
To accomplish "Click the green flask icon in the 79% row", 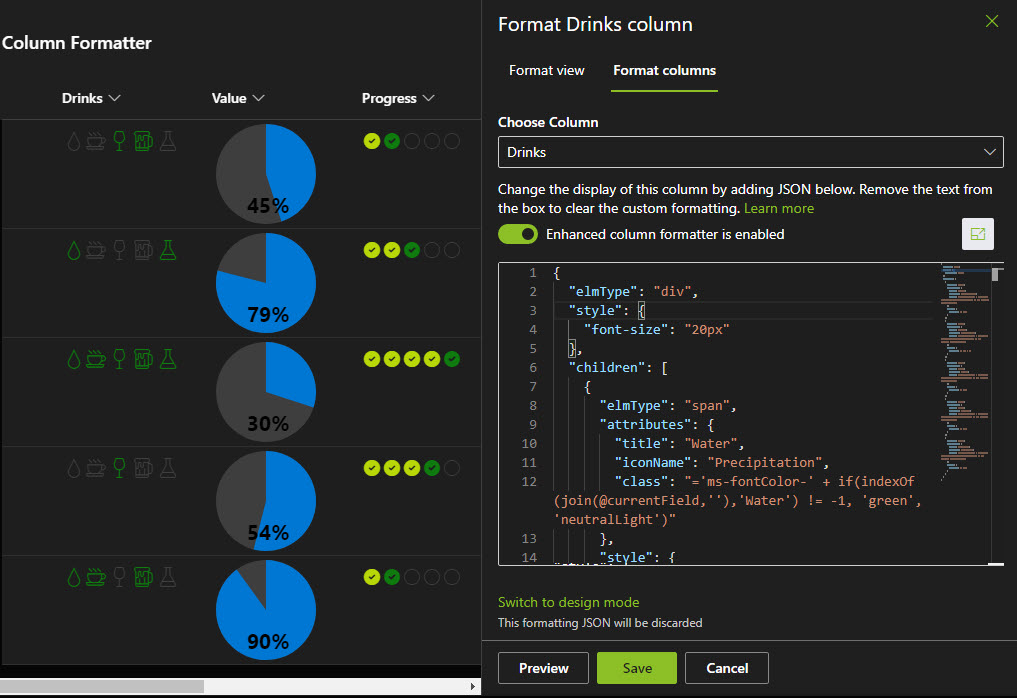I will click(x=167, y=250).
